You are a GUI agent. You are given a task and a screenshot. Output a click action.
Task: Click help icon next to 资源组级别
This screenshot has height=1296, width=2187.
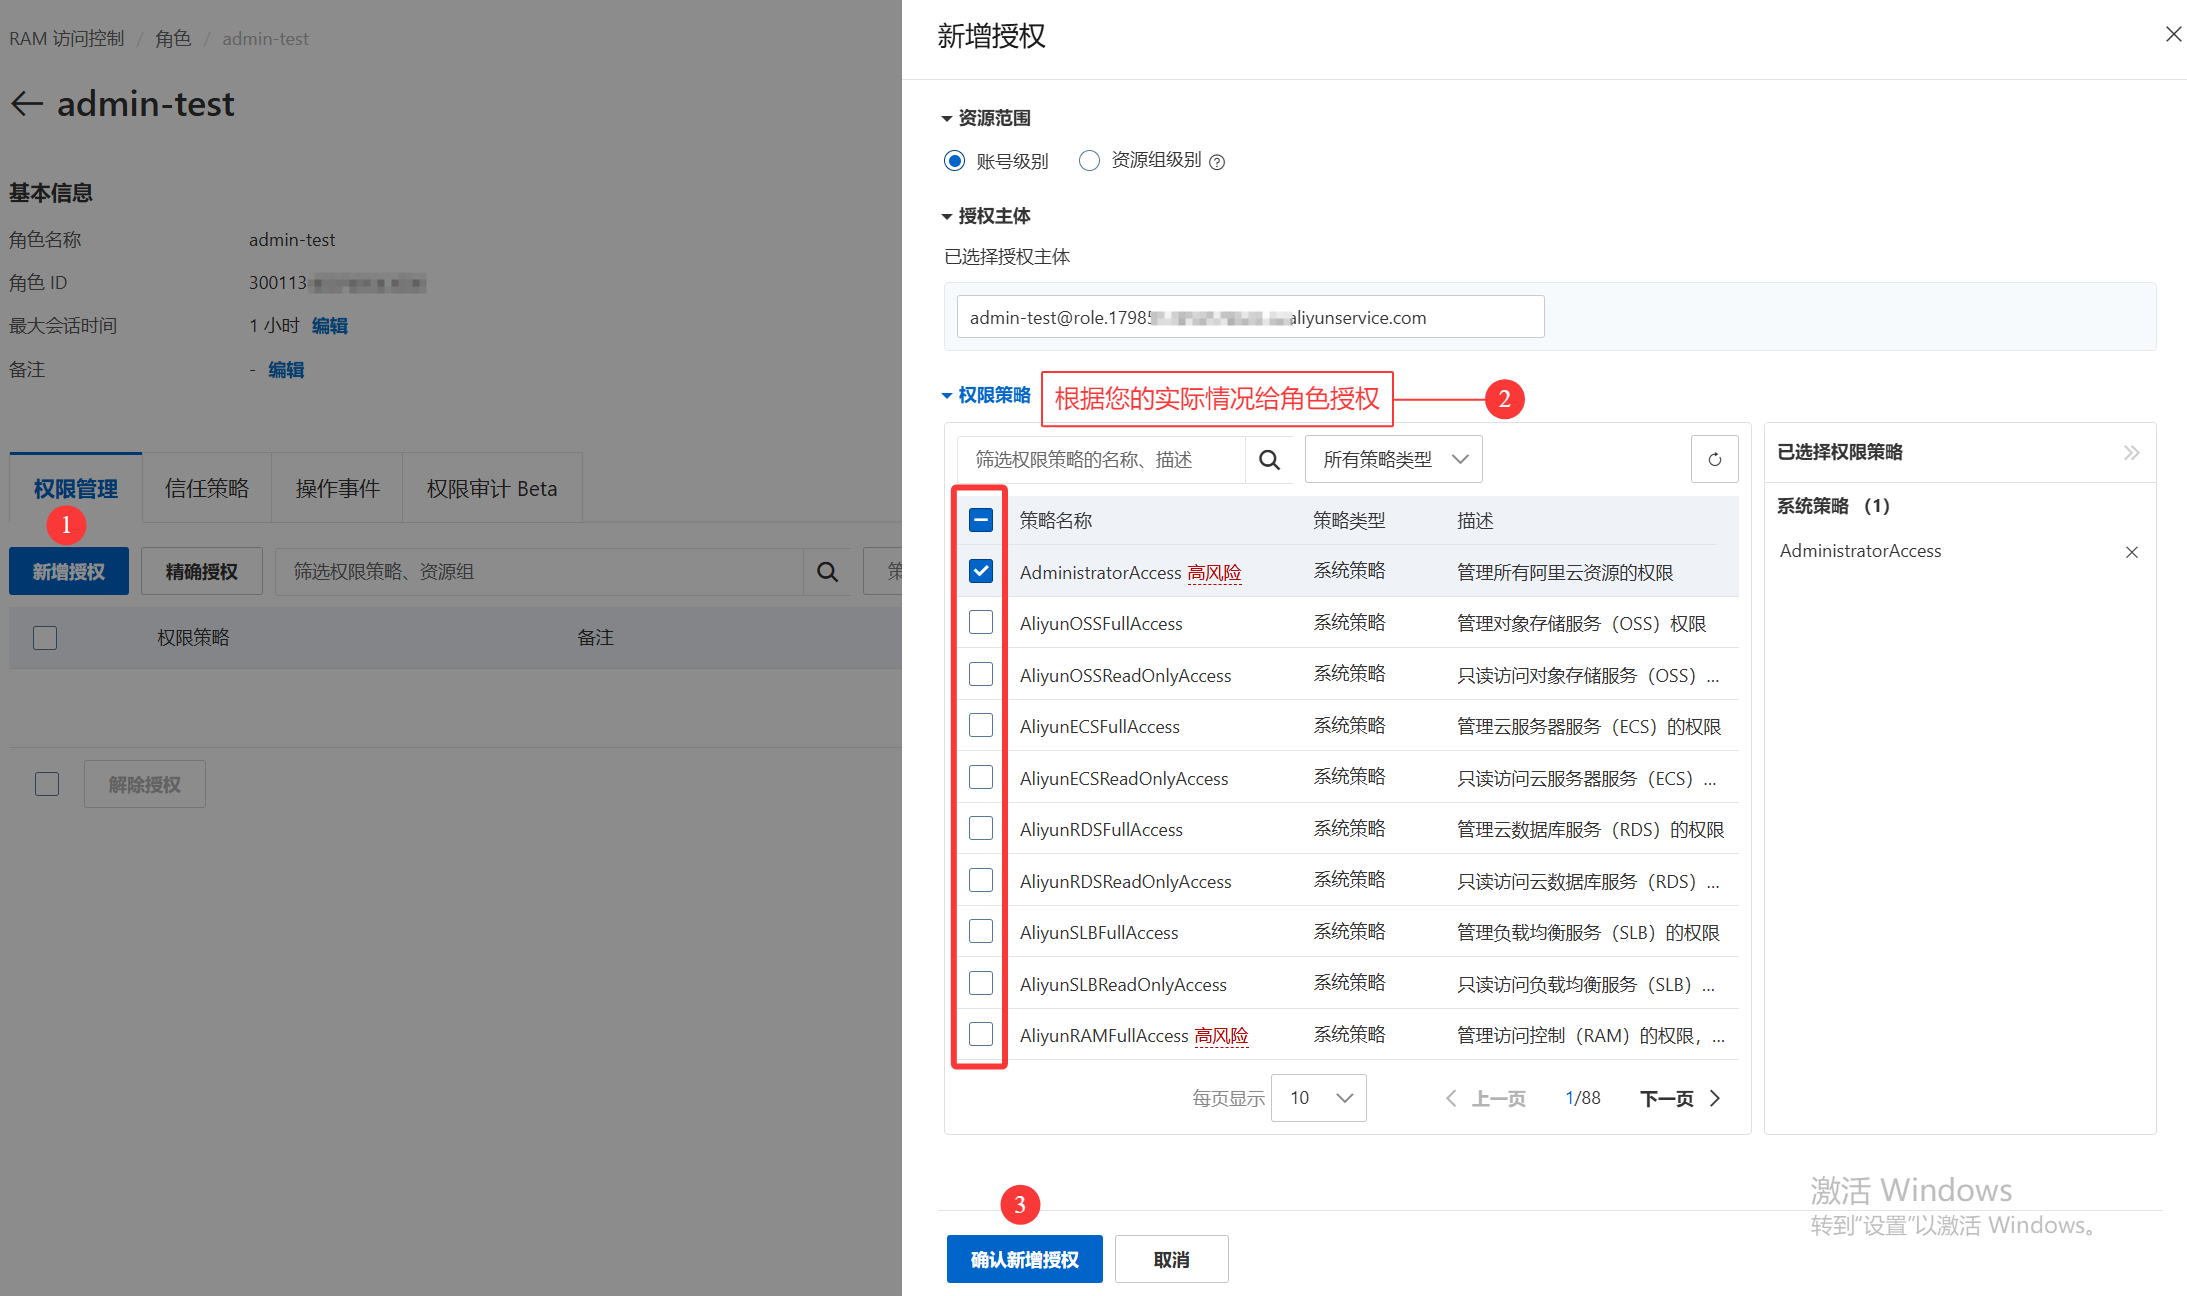coord(1217,162)
